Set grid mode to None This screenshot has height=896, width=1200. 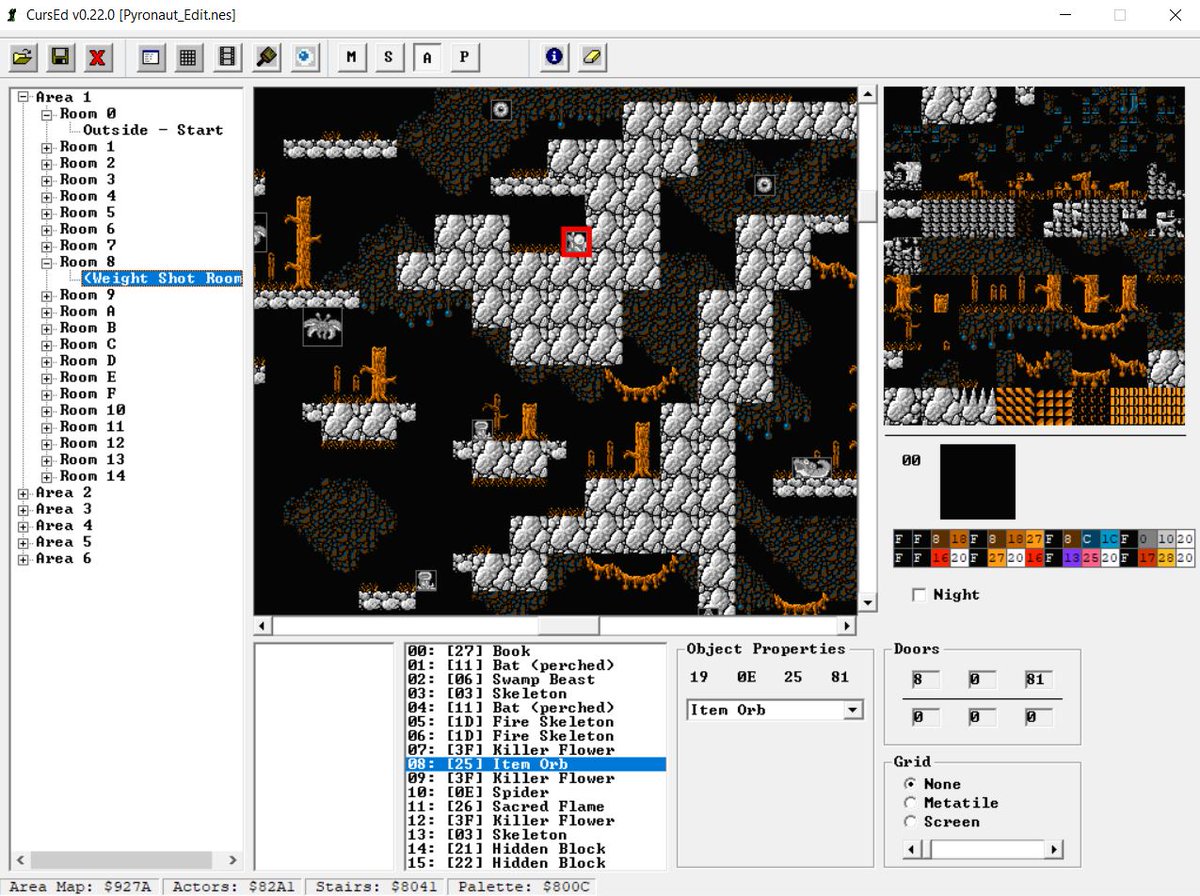click(x=910, y=784)
